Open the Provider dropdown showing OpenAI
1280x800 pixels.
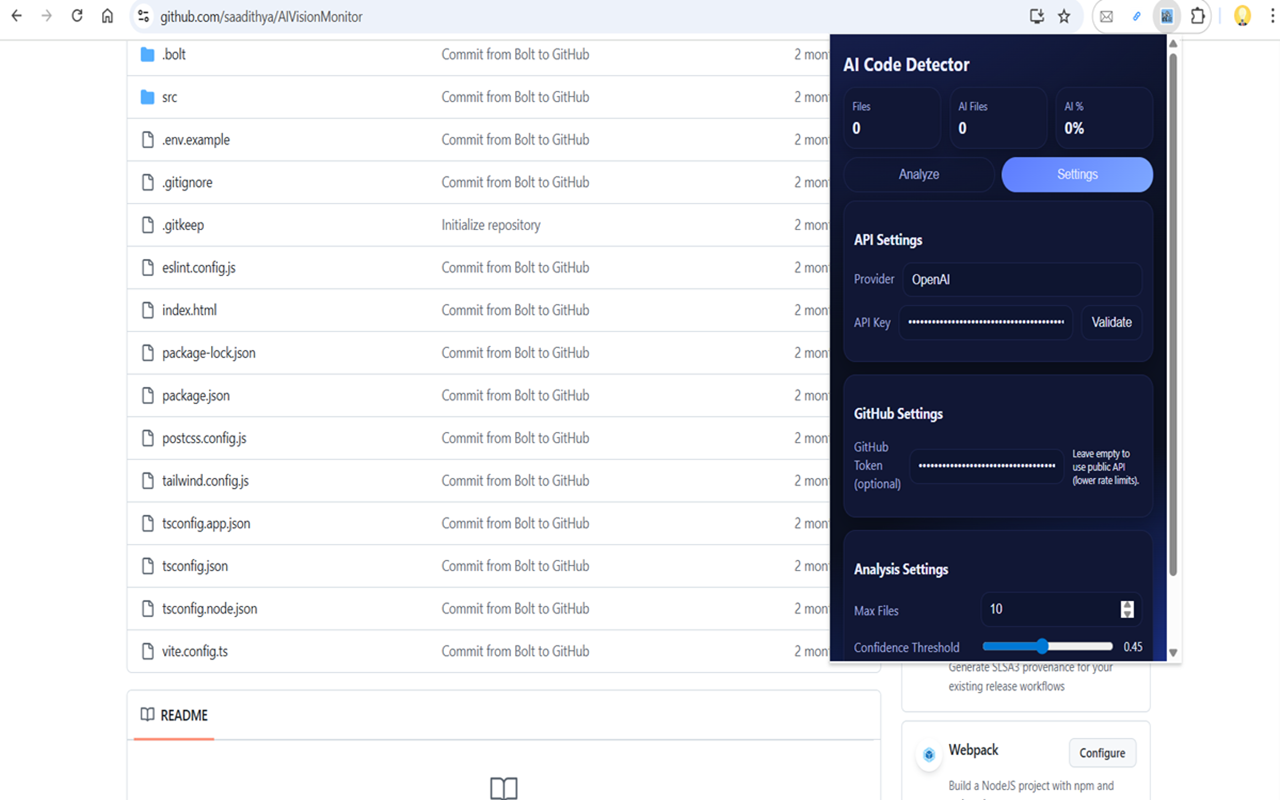1022,279
